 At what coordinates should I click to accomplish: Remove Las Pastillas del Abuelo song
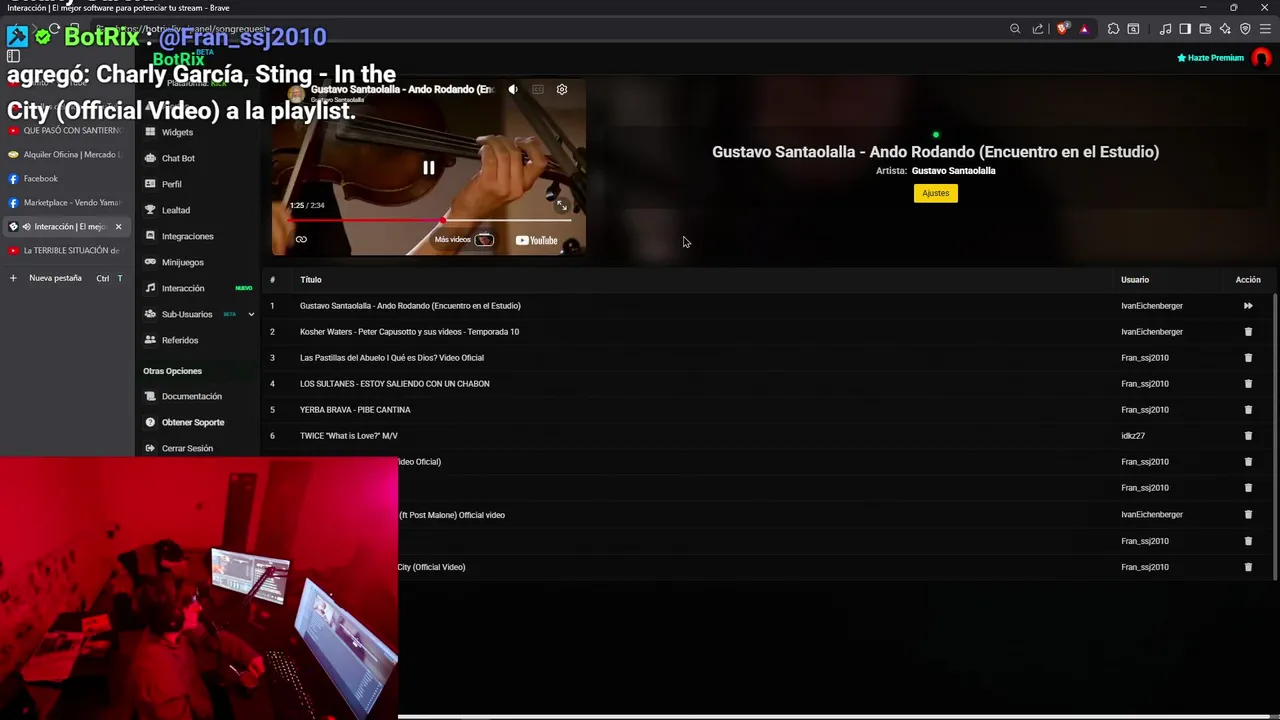[x=1248, y=358]
